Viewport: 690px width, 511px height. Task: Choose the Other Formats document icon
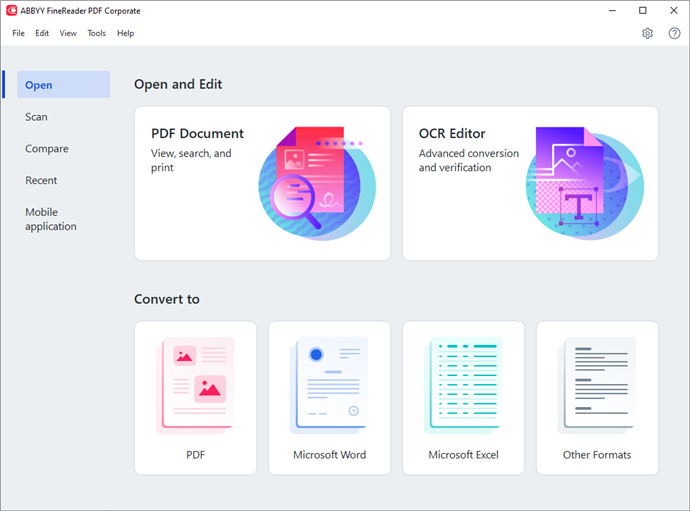click(x=597, y=386)
